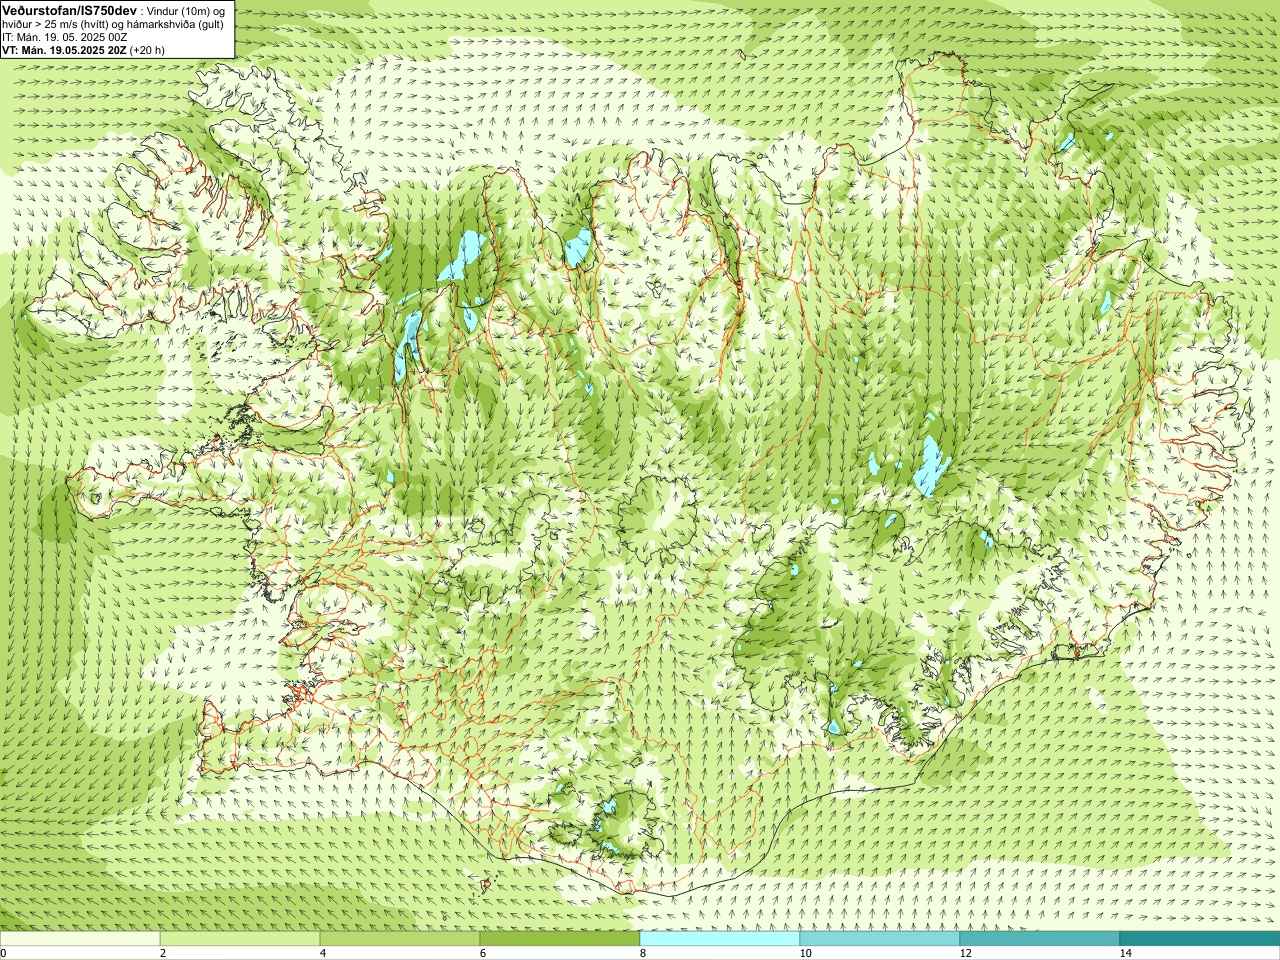Viewport: 1280px width, 960px height.
Task: Pick the light green 2–4 m/s legend swatch
Action: tap(240, 939)
